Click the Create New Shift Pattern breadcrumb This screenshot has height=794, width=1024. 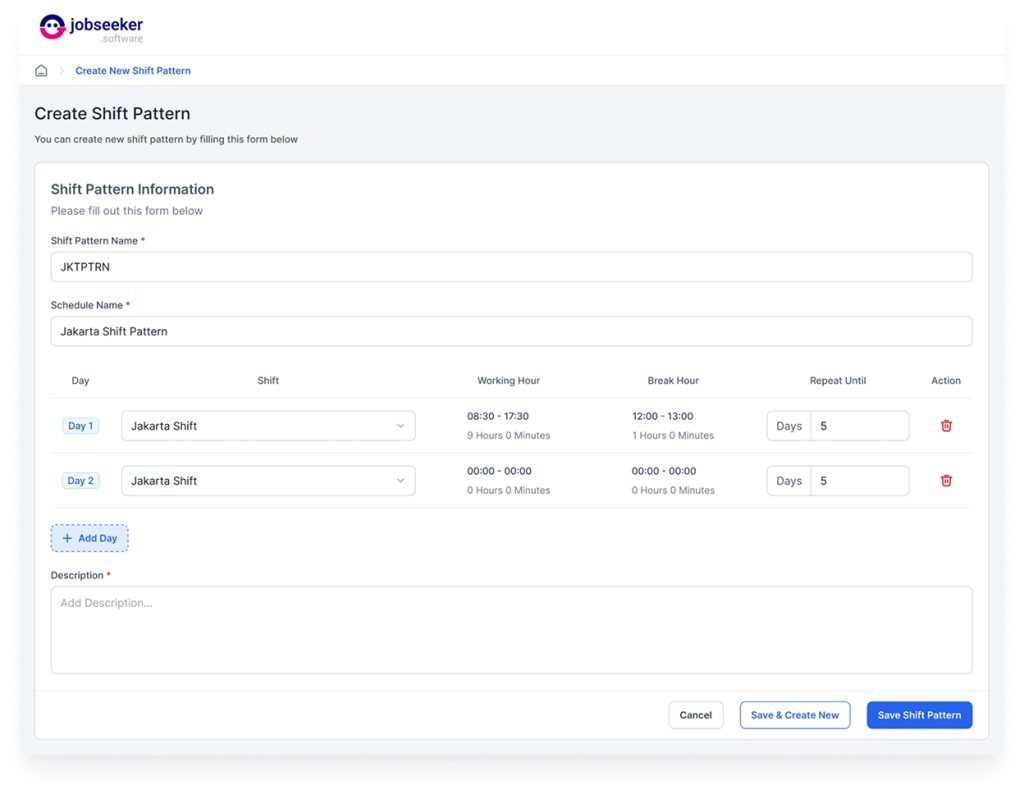pyautogui.click(x=133, y=71)
